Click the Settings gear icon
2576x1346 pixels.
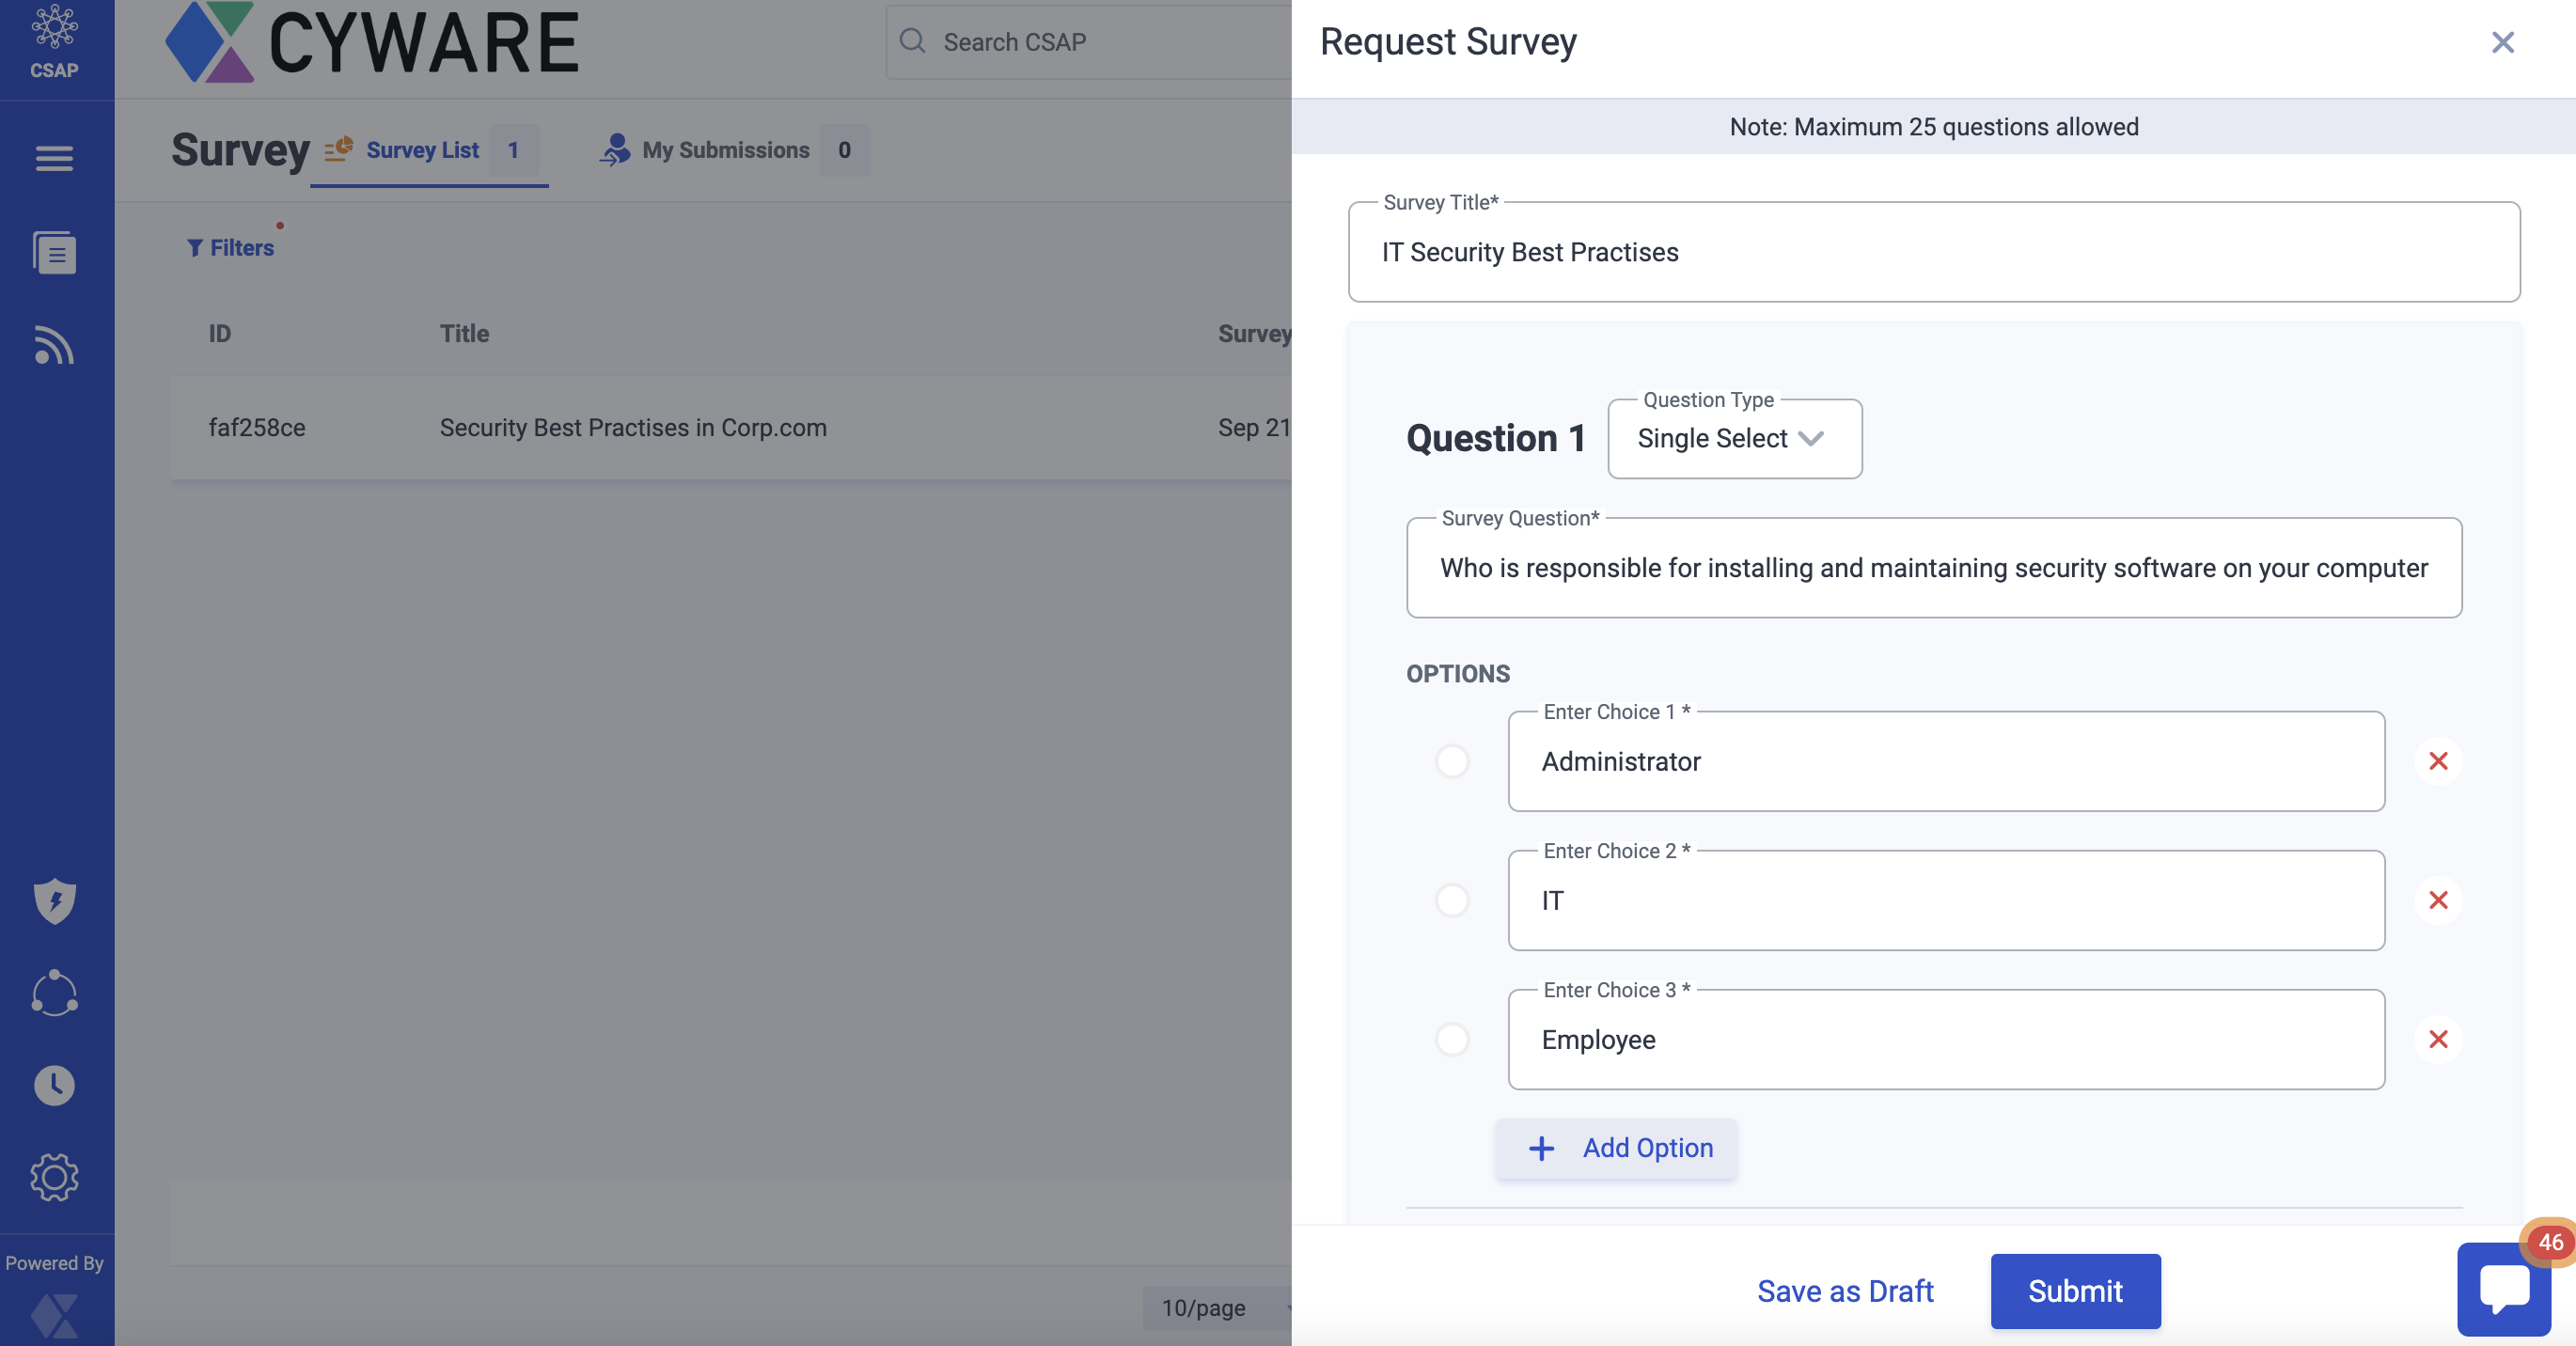(56, 1176)
